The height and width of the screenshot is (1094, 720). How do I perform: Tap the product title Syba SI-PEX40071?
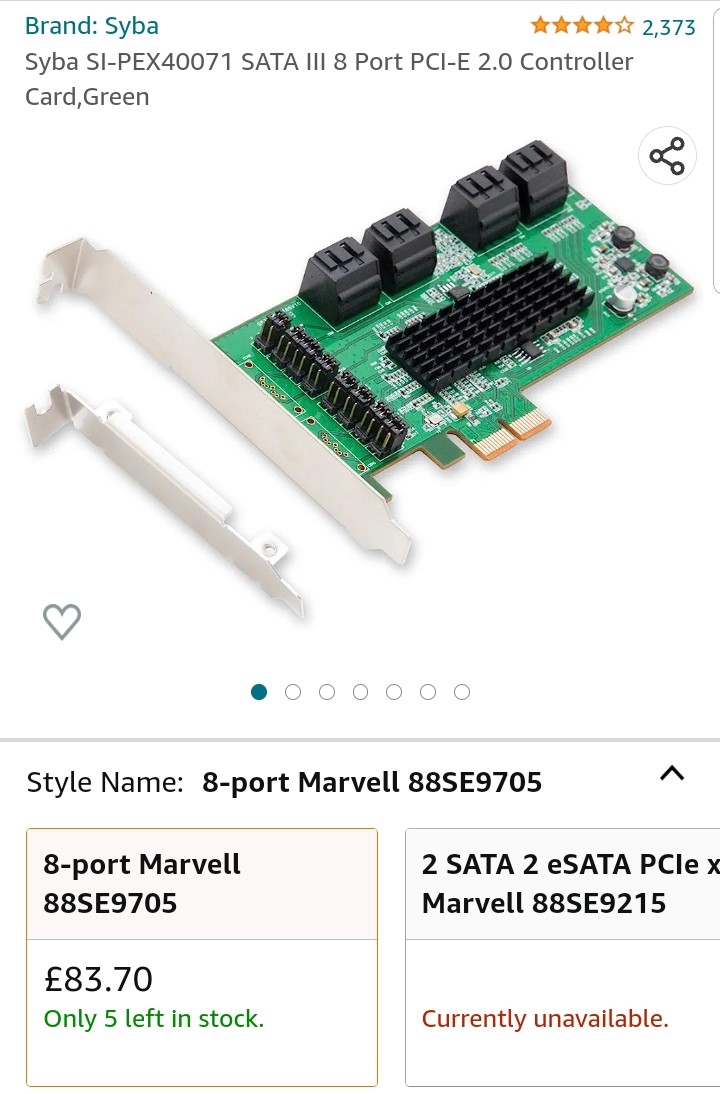(329, 79)
